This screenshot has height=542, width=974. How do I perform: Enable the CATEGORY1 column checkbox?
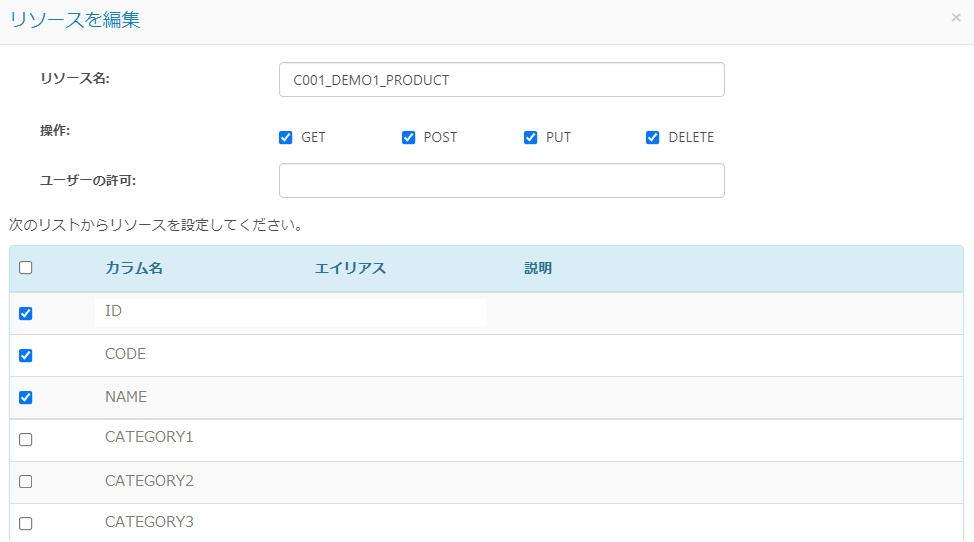coord(26,439)
